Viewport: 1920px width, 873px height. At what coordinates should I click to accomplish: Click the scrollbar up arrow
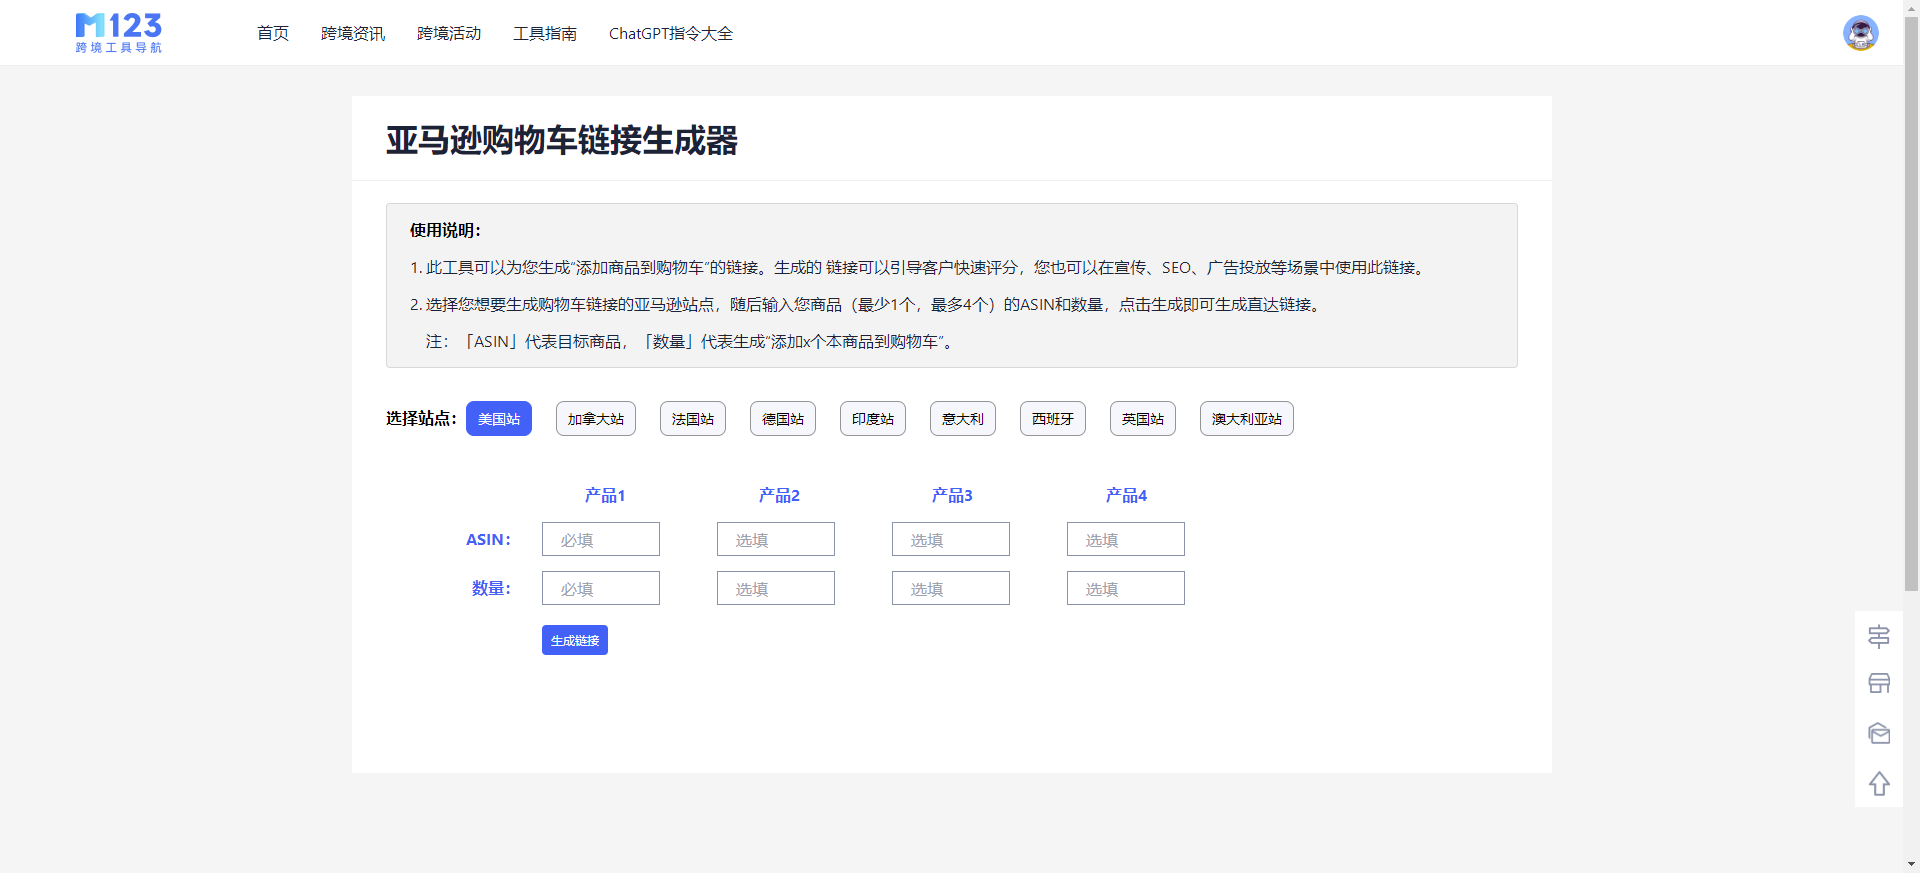[1912, 7]
